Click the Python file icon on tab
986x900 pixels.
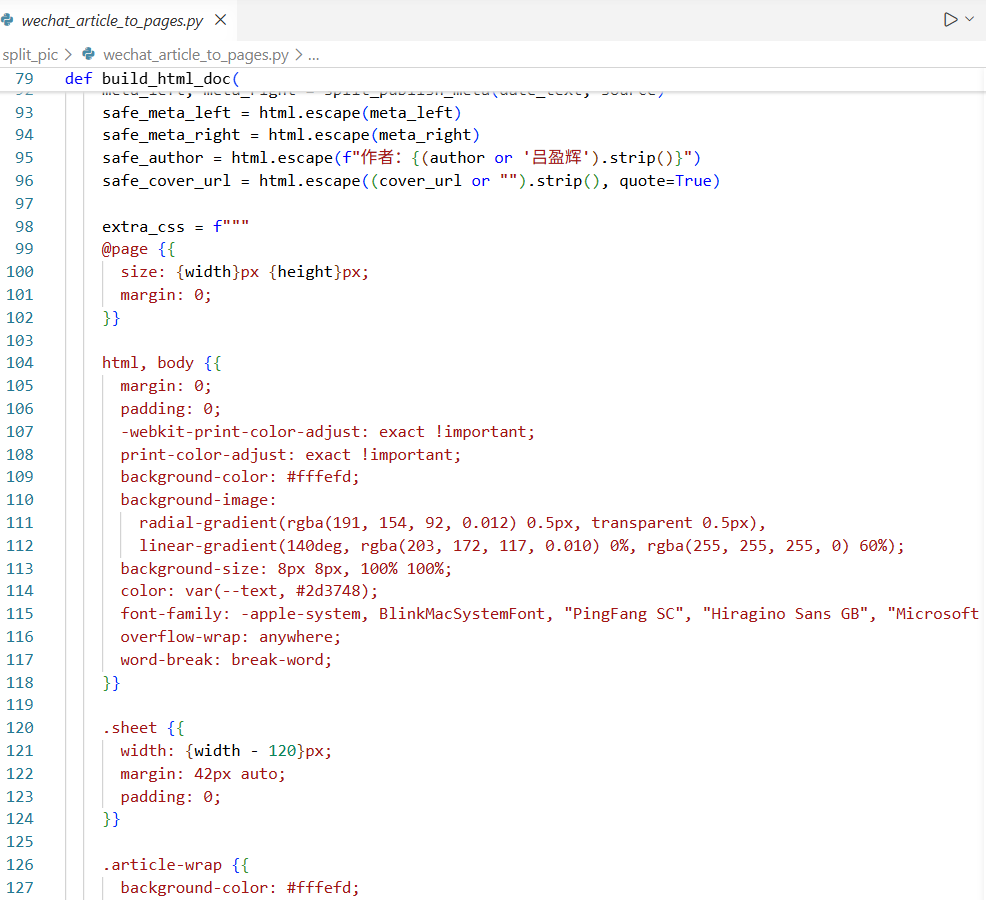7,20
